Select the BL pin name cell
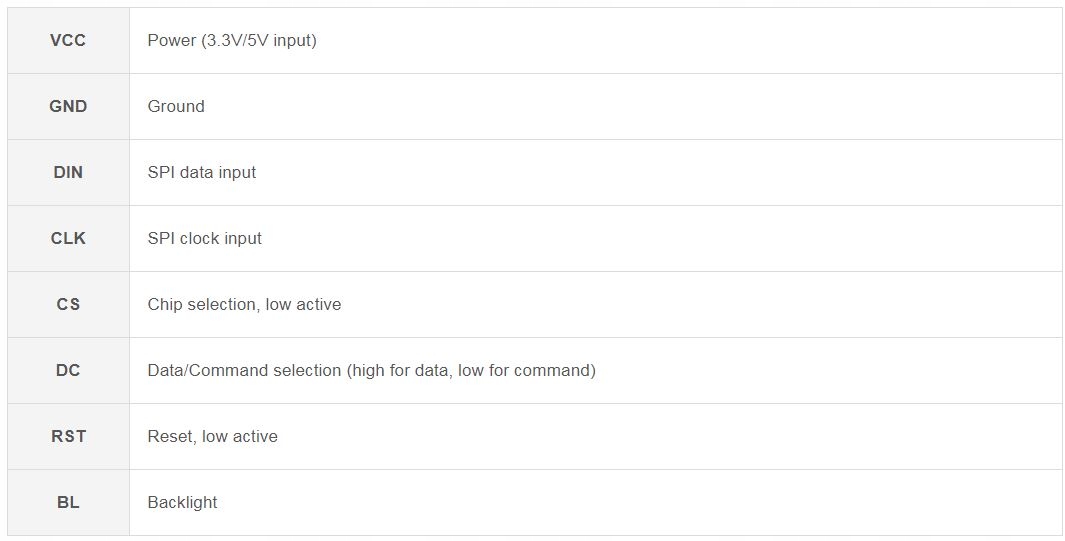Screen dimensions: 1065x541 click(68, 503)
